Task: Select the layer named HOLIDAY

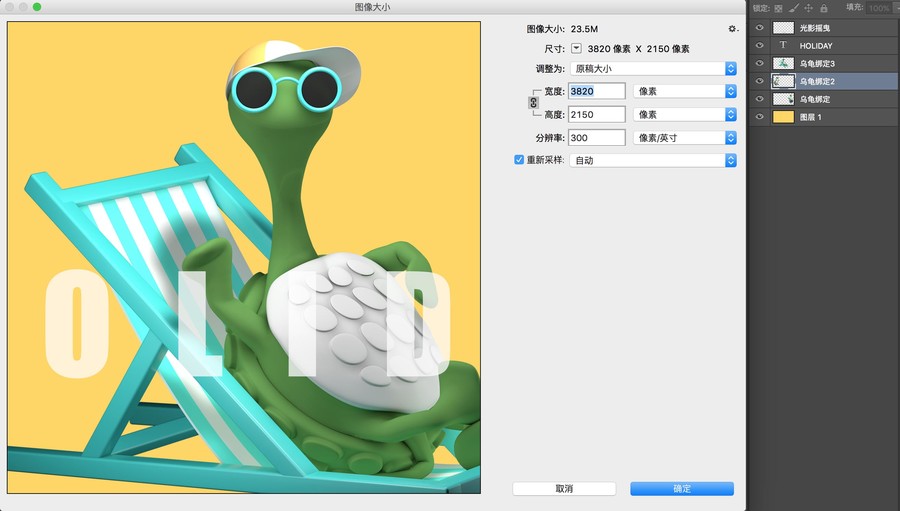Action: tap(816, 46)
